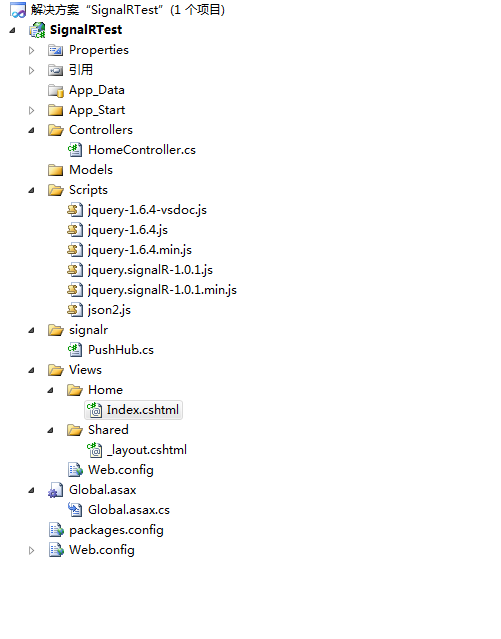Collapse the signalr folder
This screenshot has width=501, height=639.
click(x=31, y=331)
